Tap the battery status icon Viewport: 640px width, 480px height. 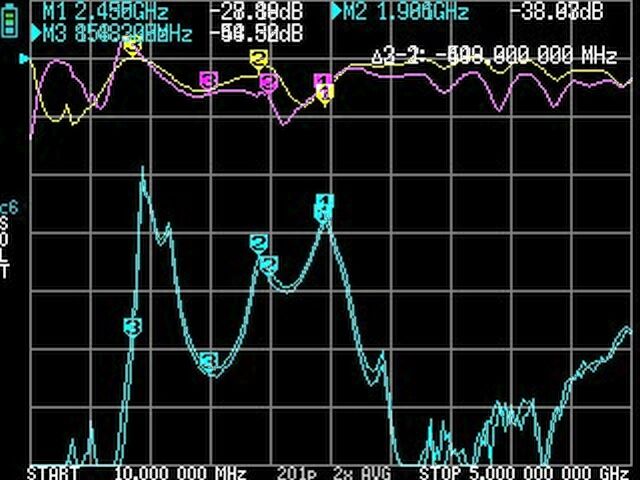pyautogui.click(x=9, y=23)
